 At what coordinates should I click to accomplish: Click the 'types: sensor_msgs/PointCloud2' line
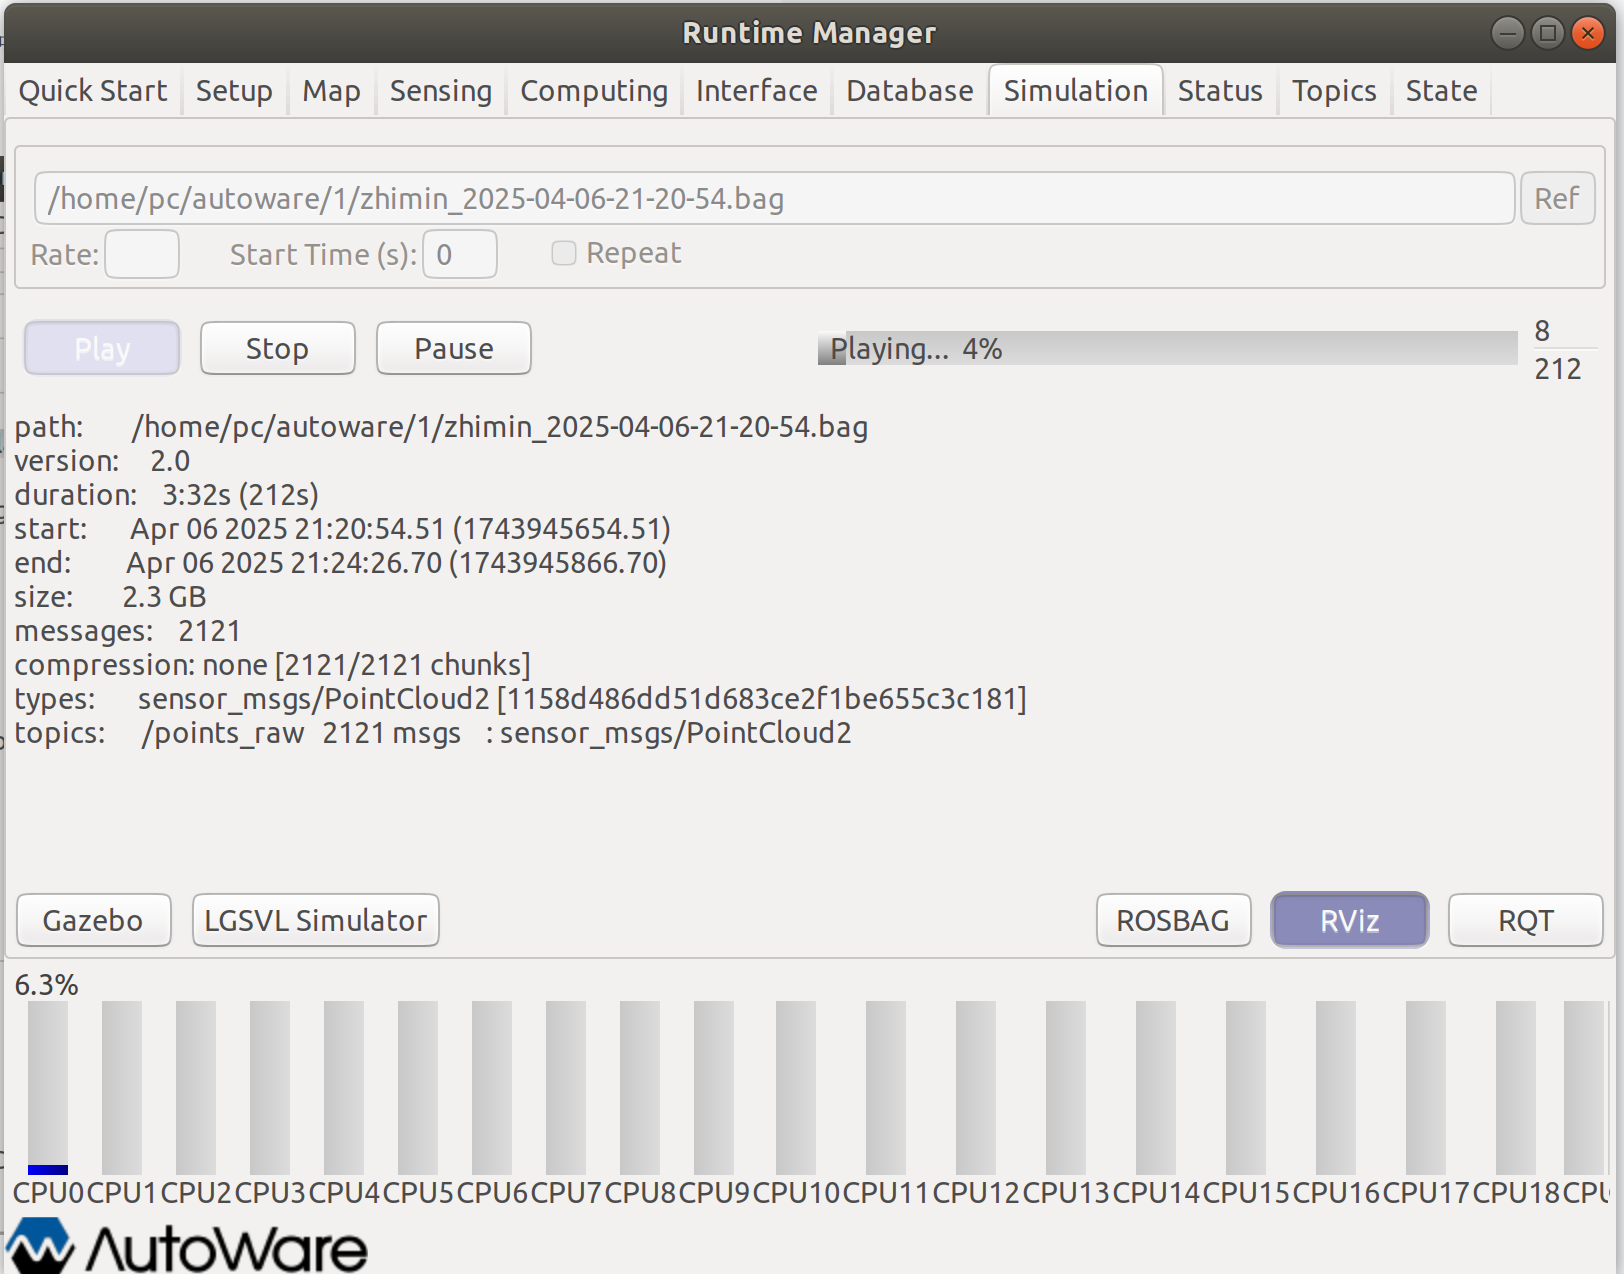pos(520,699)
